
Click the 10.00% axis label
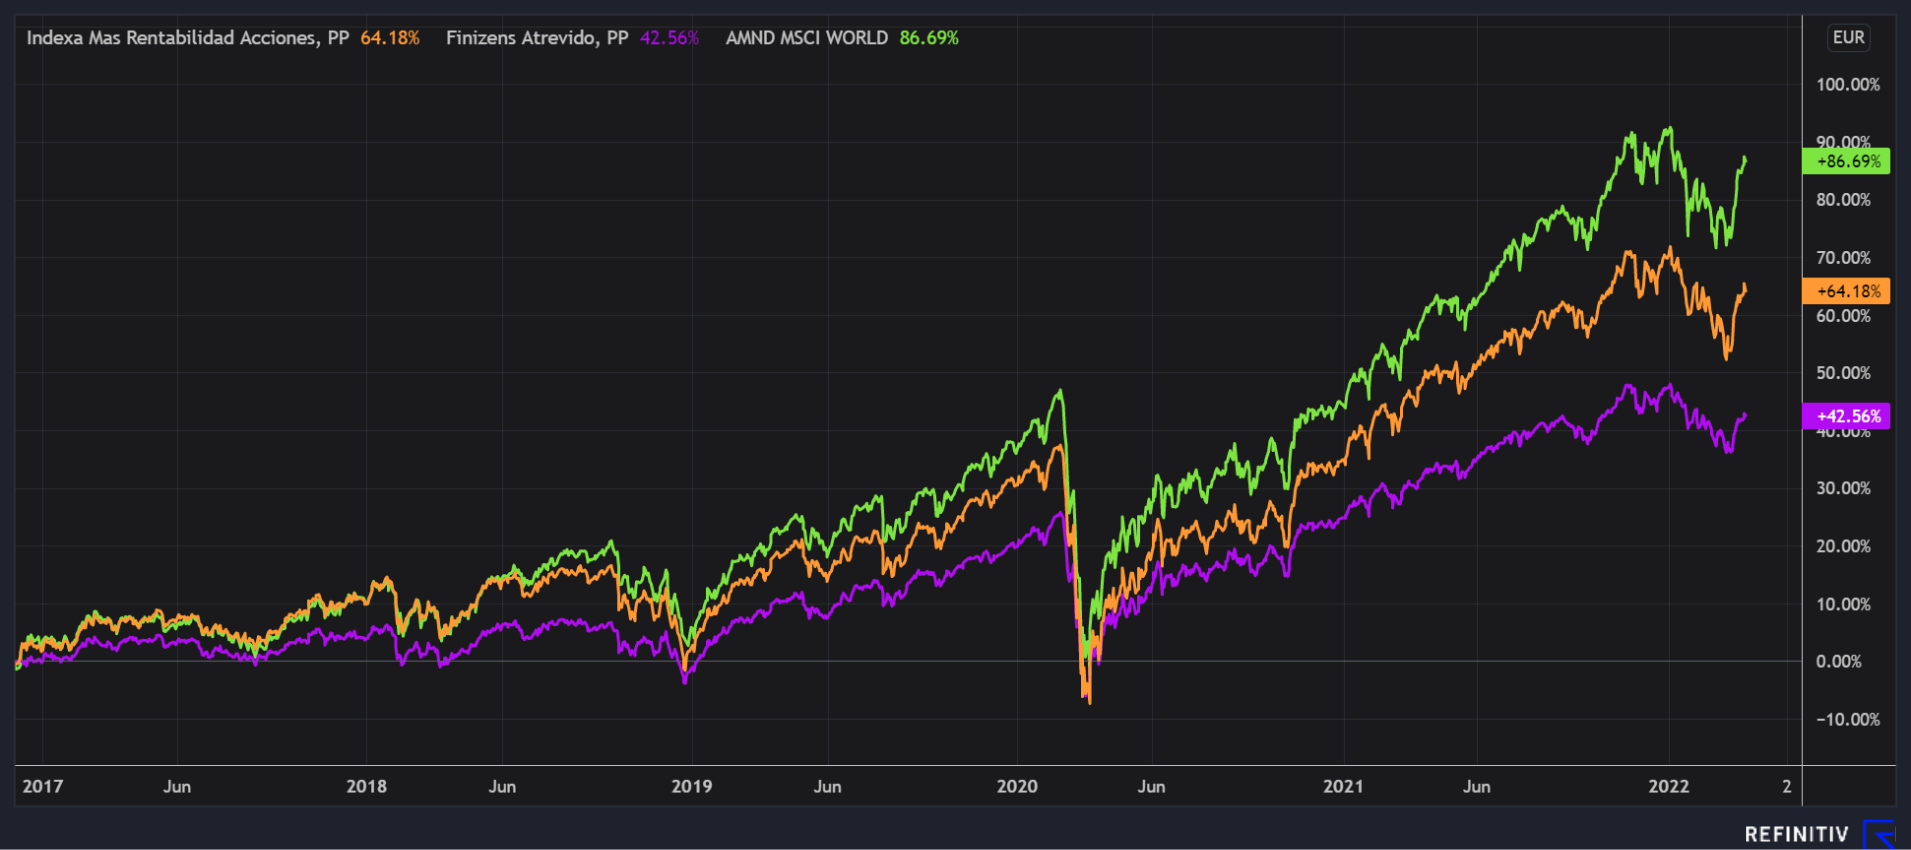point(1843,604)
